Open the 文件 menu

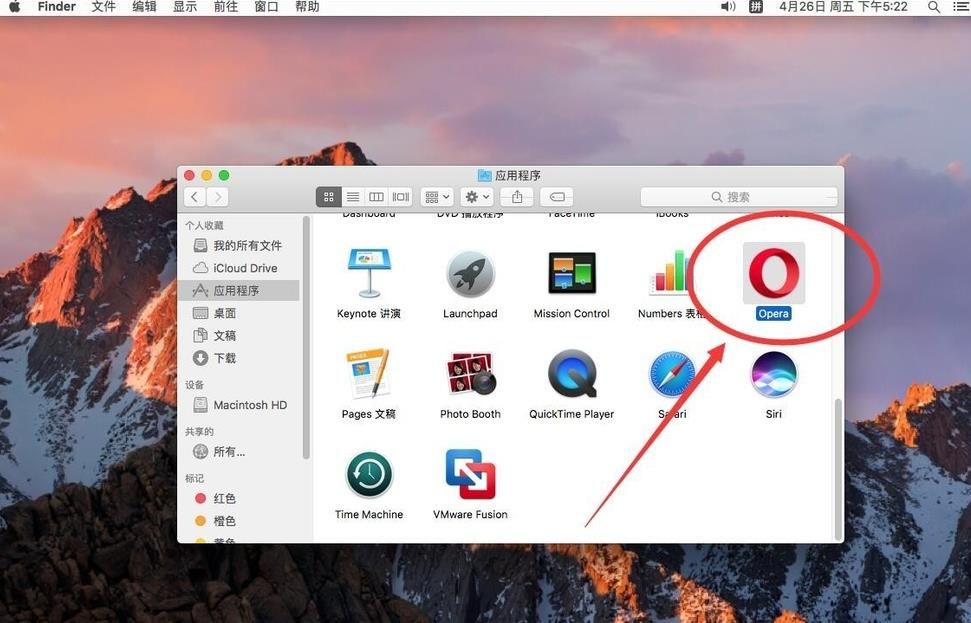pos(103,7)
